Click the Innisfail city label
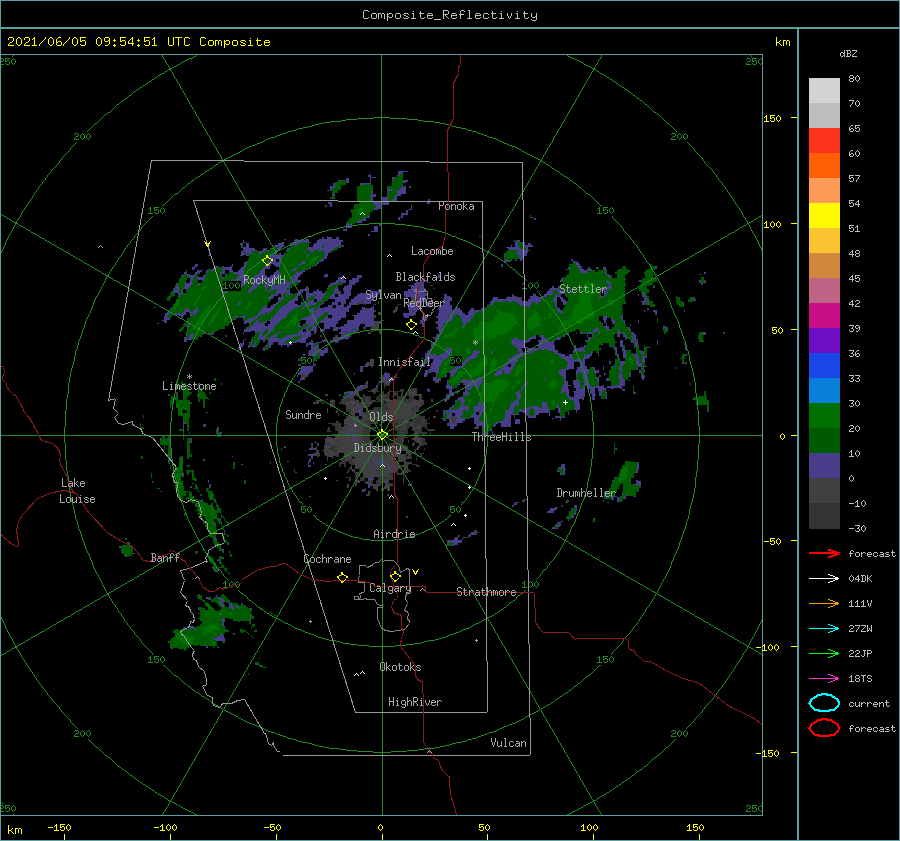The height and width of the screenshot is (841, 900). coord(404,362)
